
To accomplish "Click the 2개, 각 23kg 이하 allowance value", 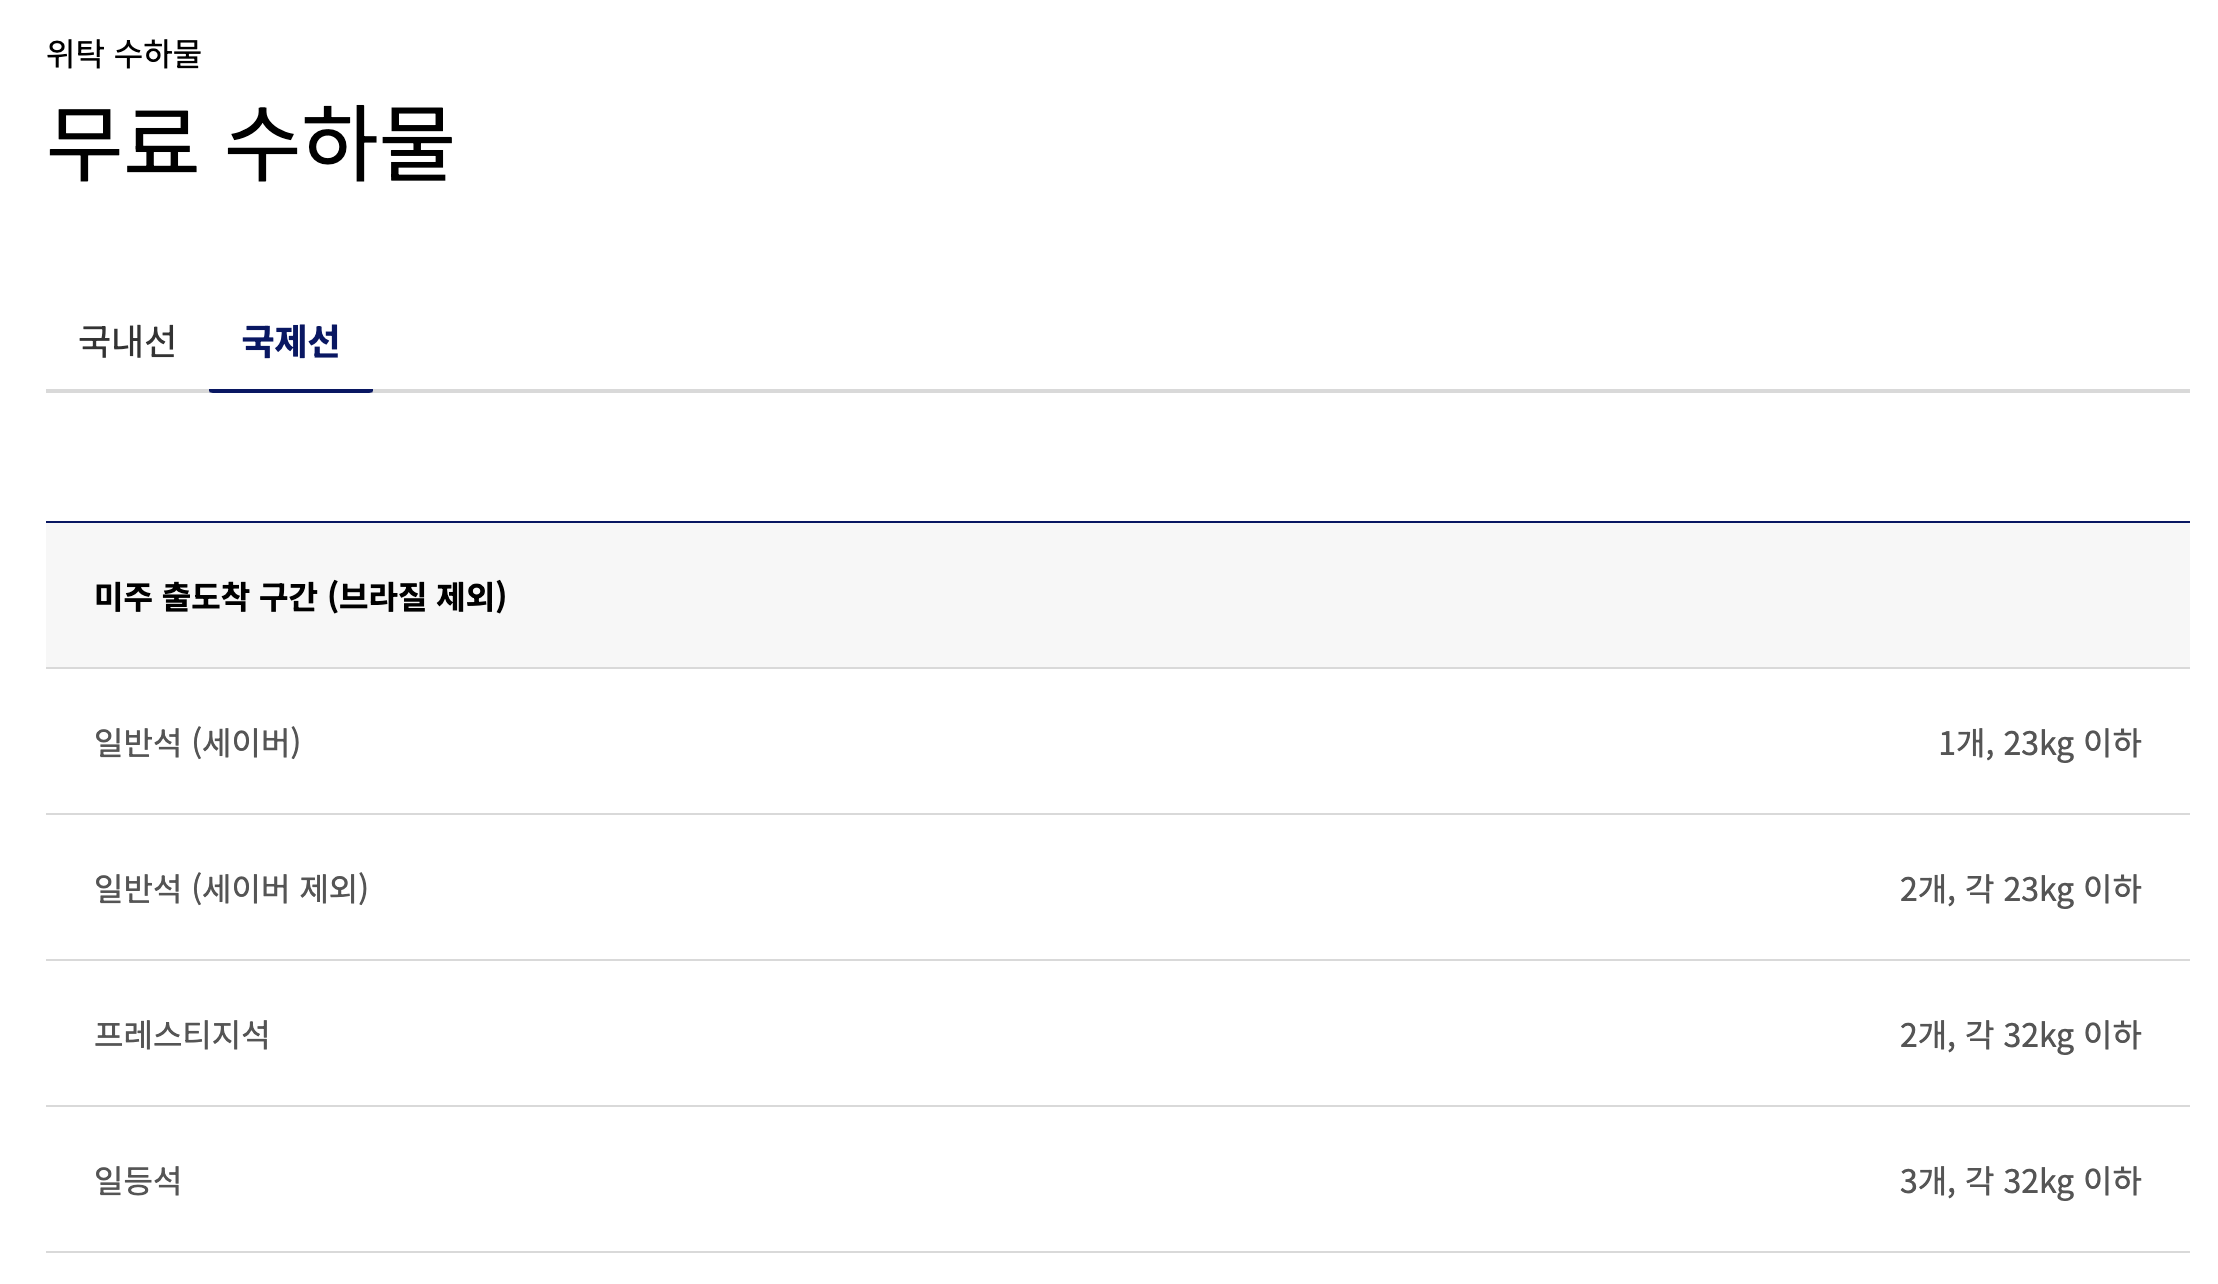I will pos(2021,889).
